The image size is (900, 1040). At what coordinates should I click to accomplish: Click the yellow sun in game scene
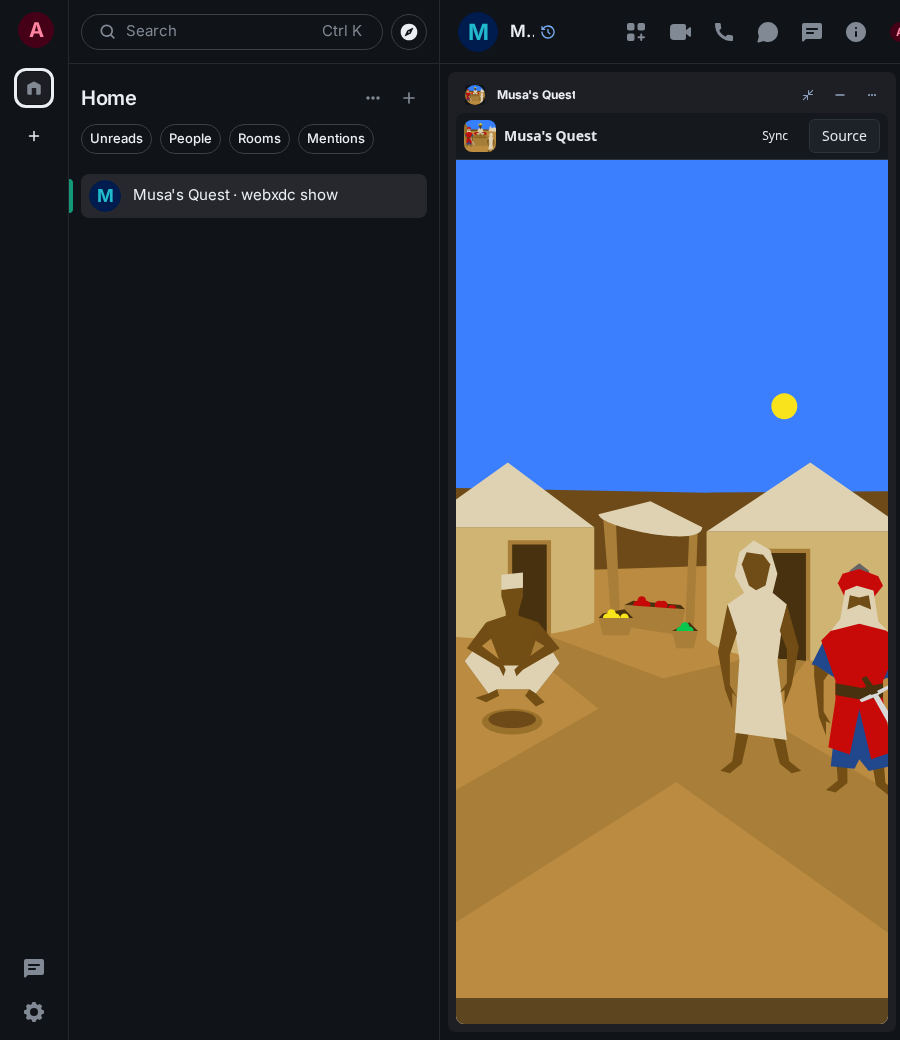point(784,407)
